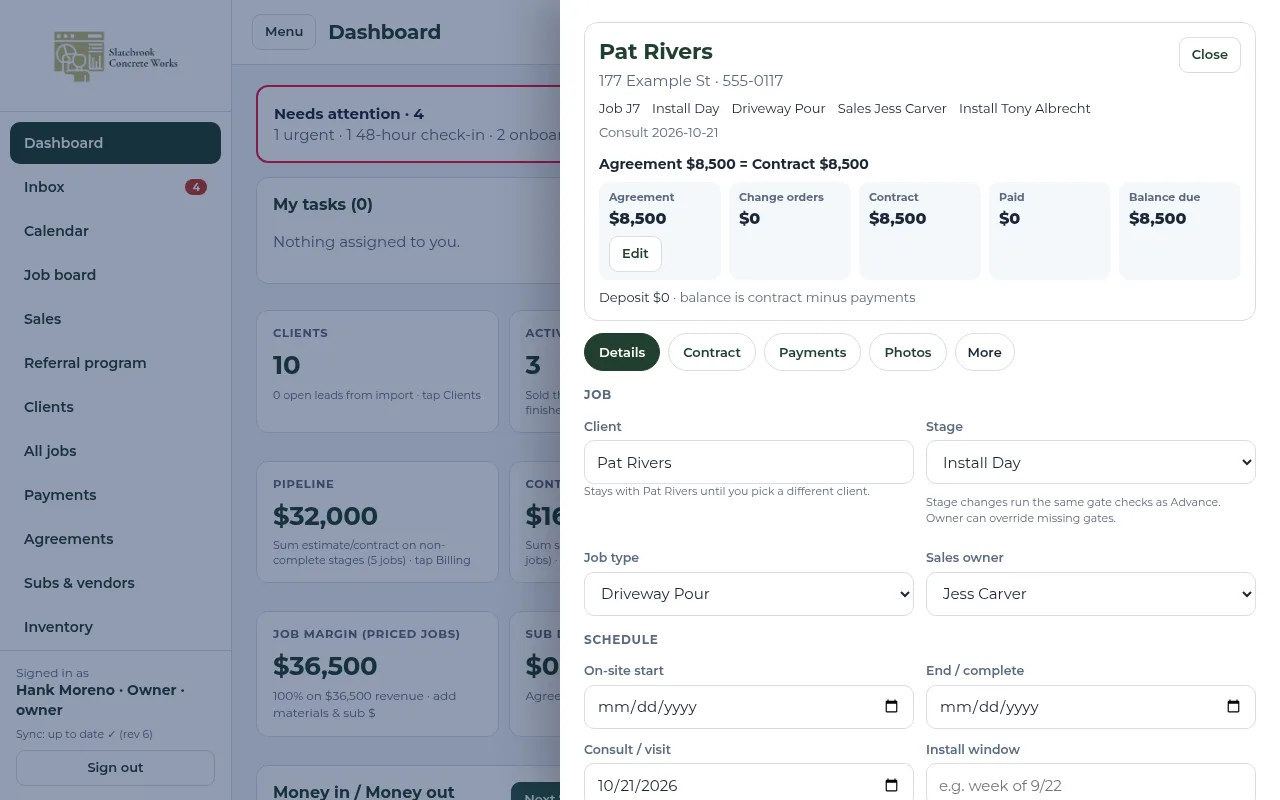Open calendar picker for Consult / visit date

point(892,785)
